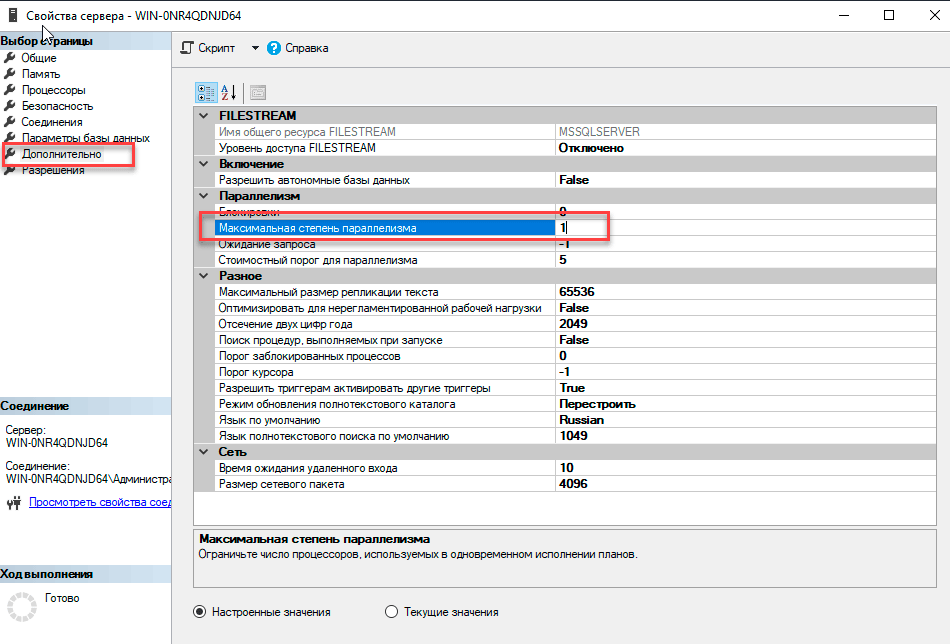Switch to the Процессоры page
Screen dimensions: 950x644
pyautogui.click(x=53, y=90)
